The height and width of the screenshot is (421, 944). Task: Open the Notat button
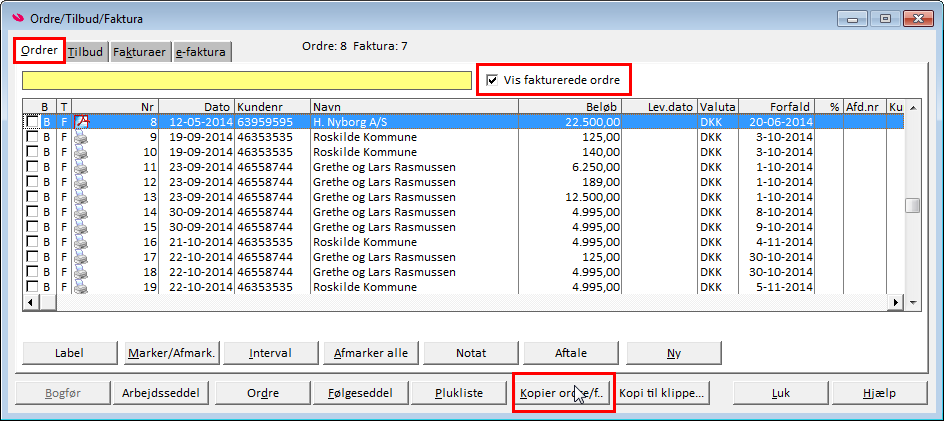pos(471,353)
